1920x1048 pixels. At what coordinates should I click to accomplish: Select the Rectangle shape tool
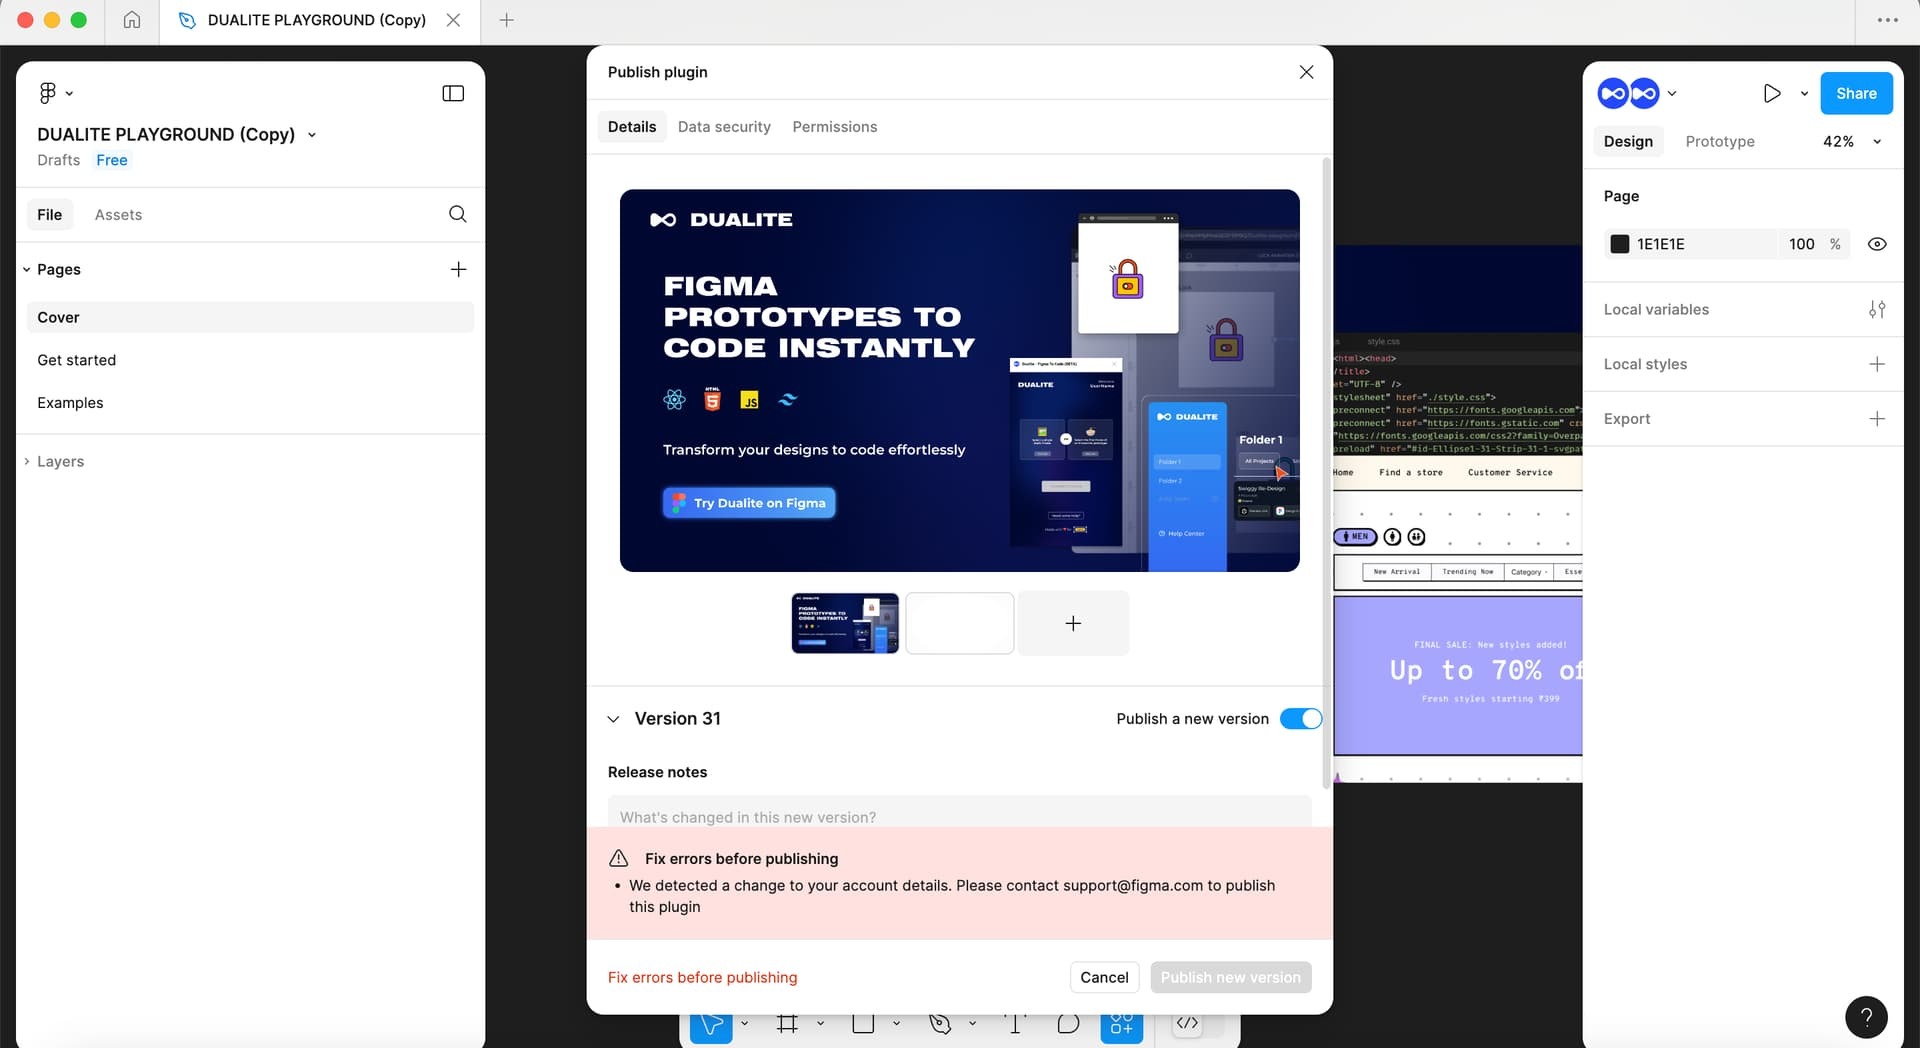tap(863, 1024)
